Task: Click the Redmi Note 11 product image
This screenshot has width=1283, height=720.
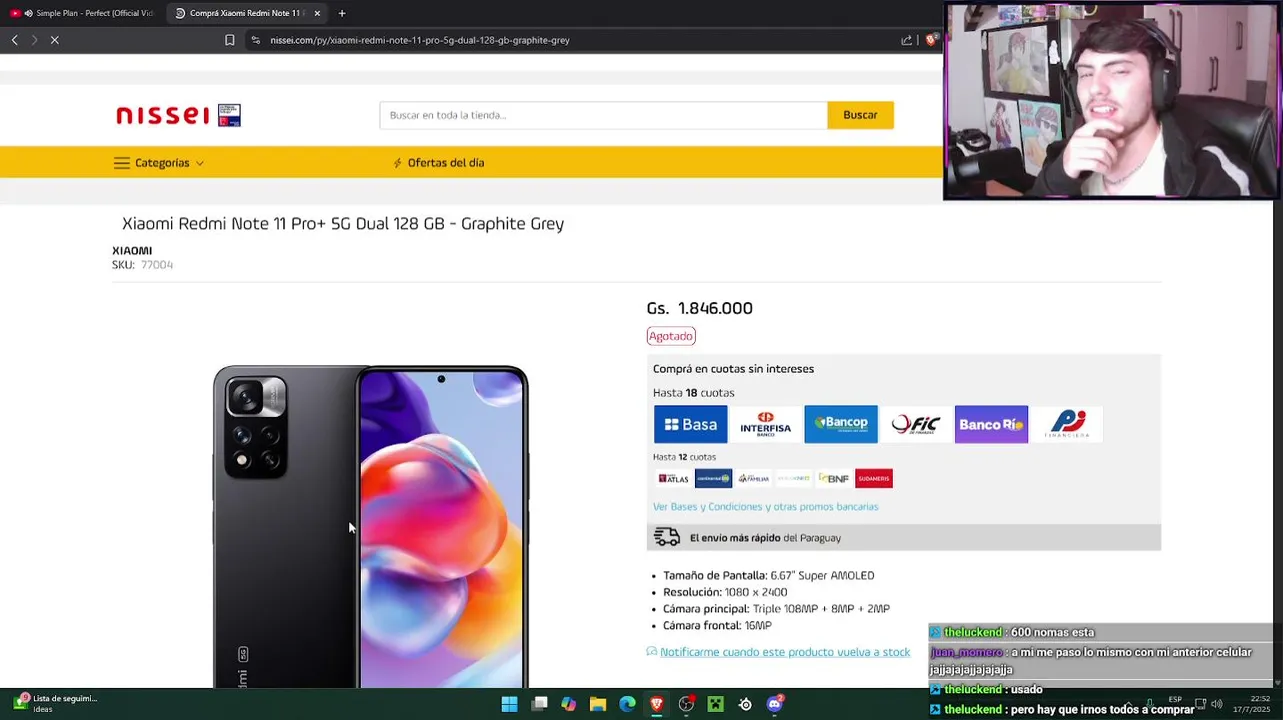Action: coord(370,526)
